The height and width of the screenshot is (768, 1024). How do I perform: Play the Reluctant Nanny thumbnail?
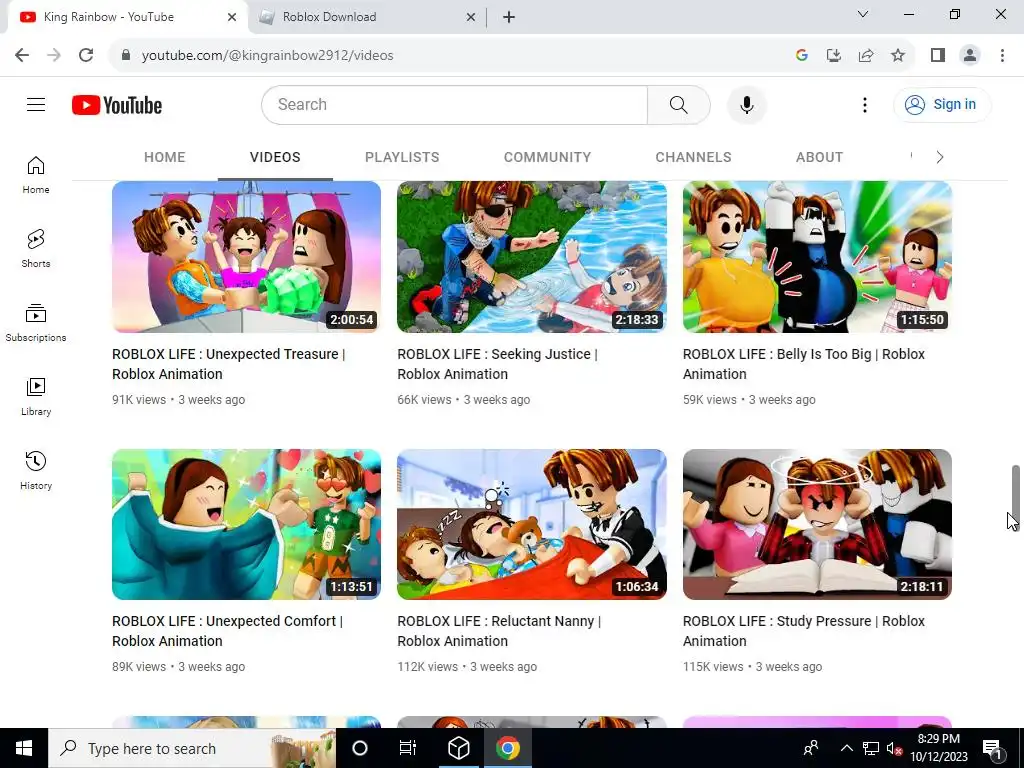click(x=532, y=524)
